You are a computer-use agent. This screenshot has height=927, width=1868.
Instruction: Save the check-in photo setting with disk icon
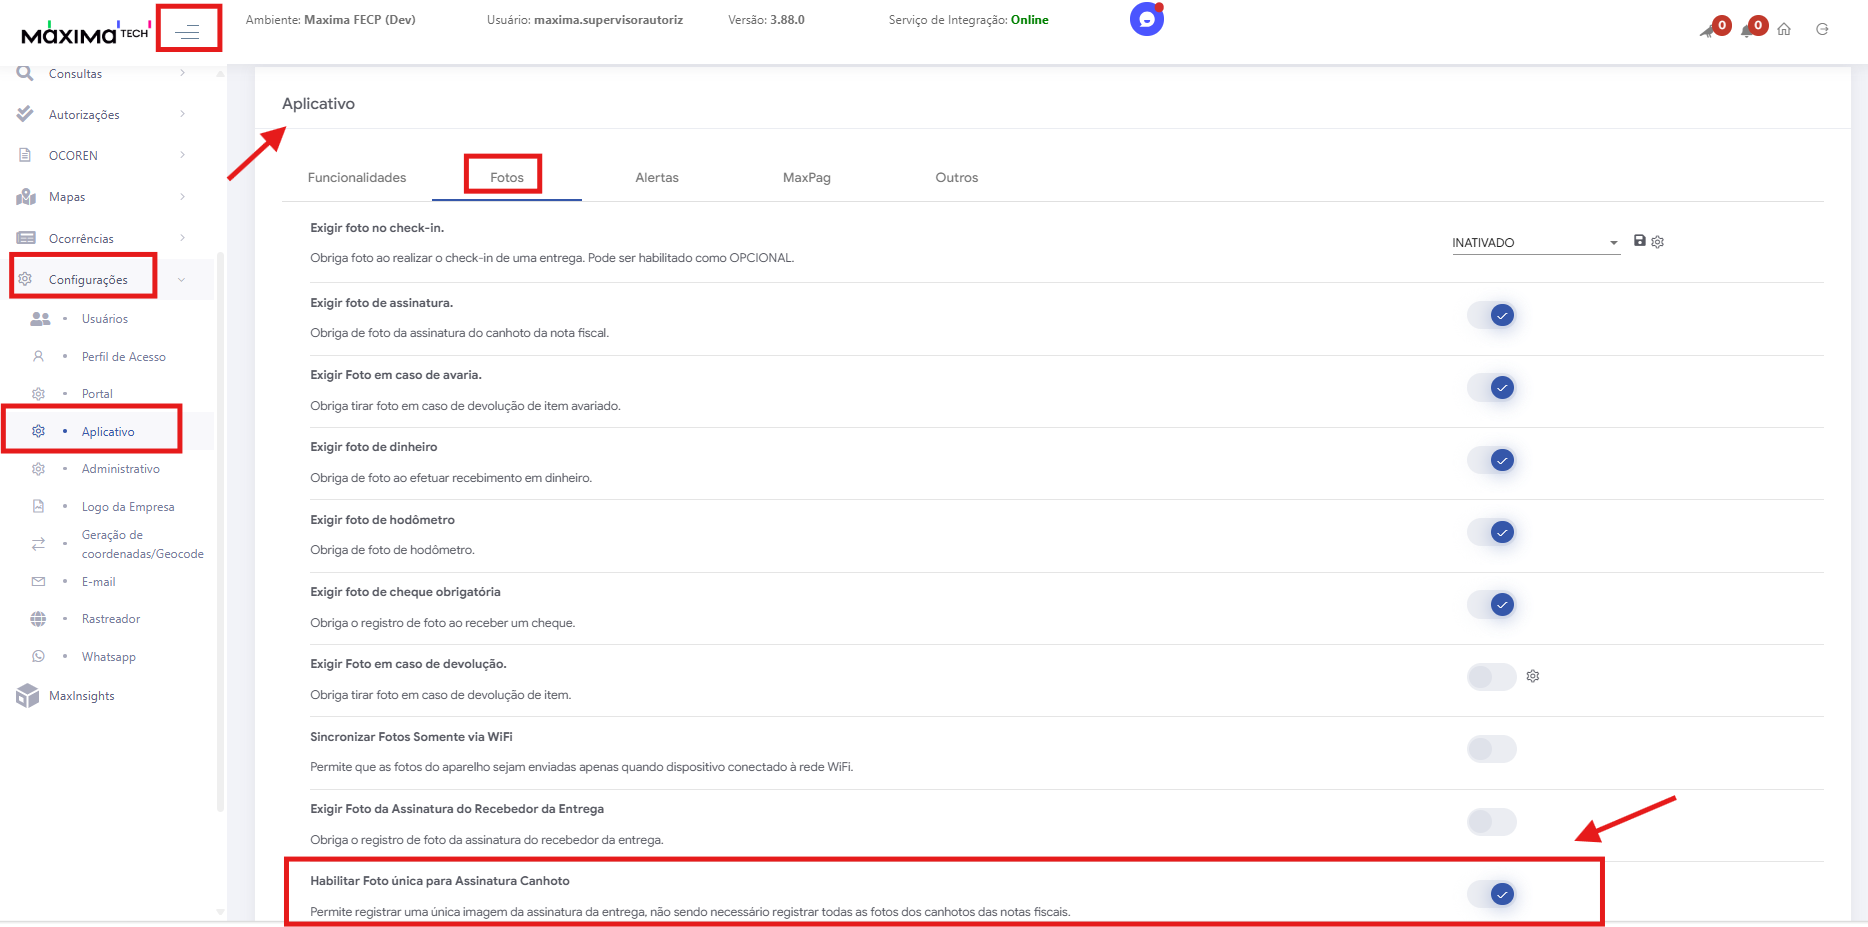[1640, 241]
